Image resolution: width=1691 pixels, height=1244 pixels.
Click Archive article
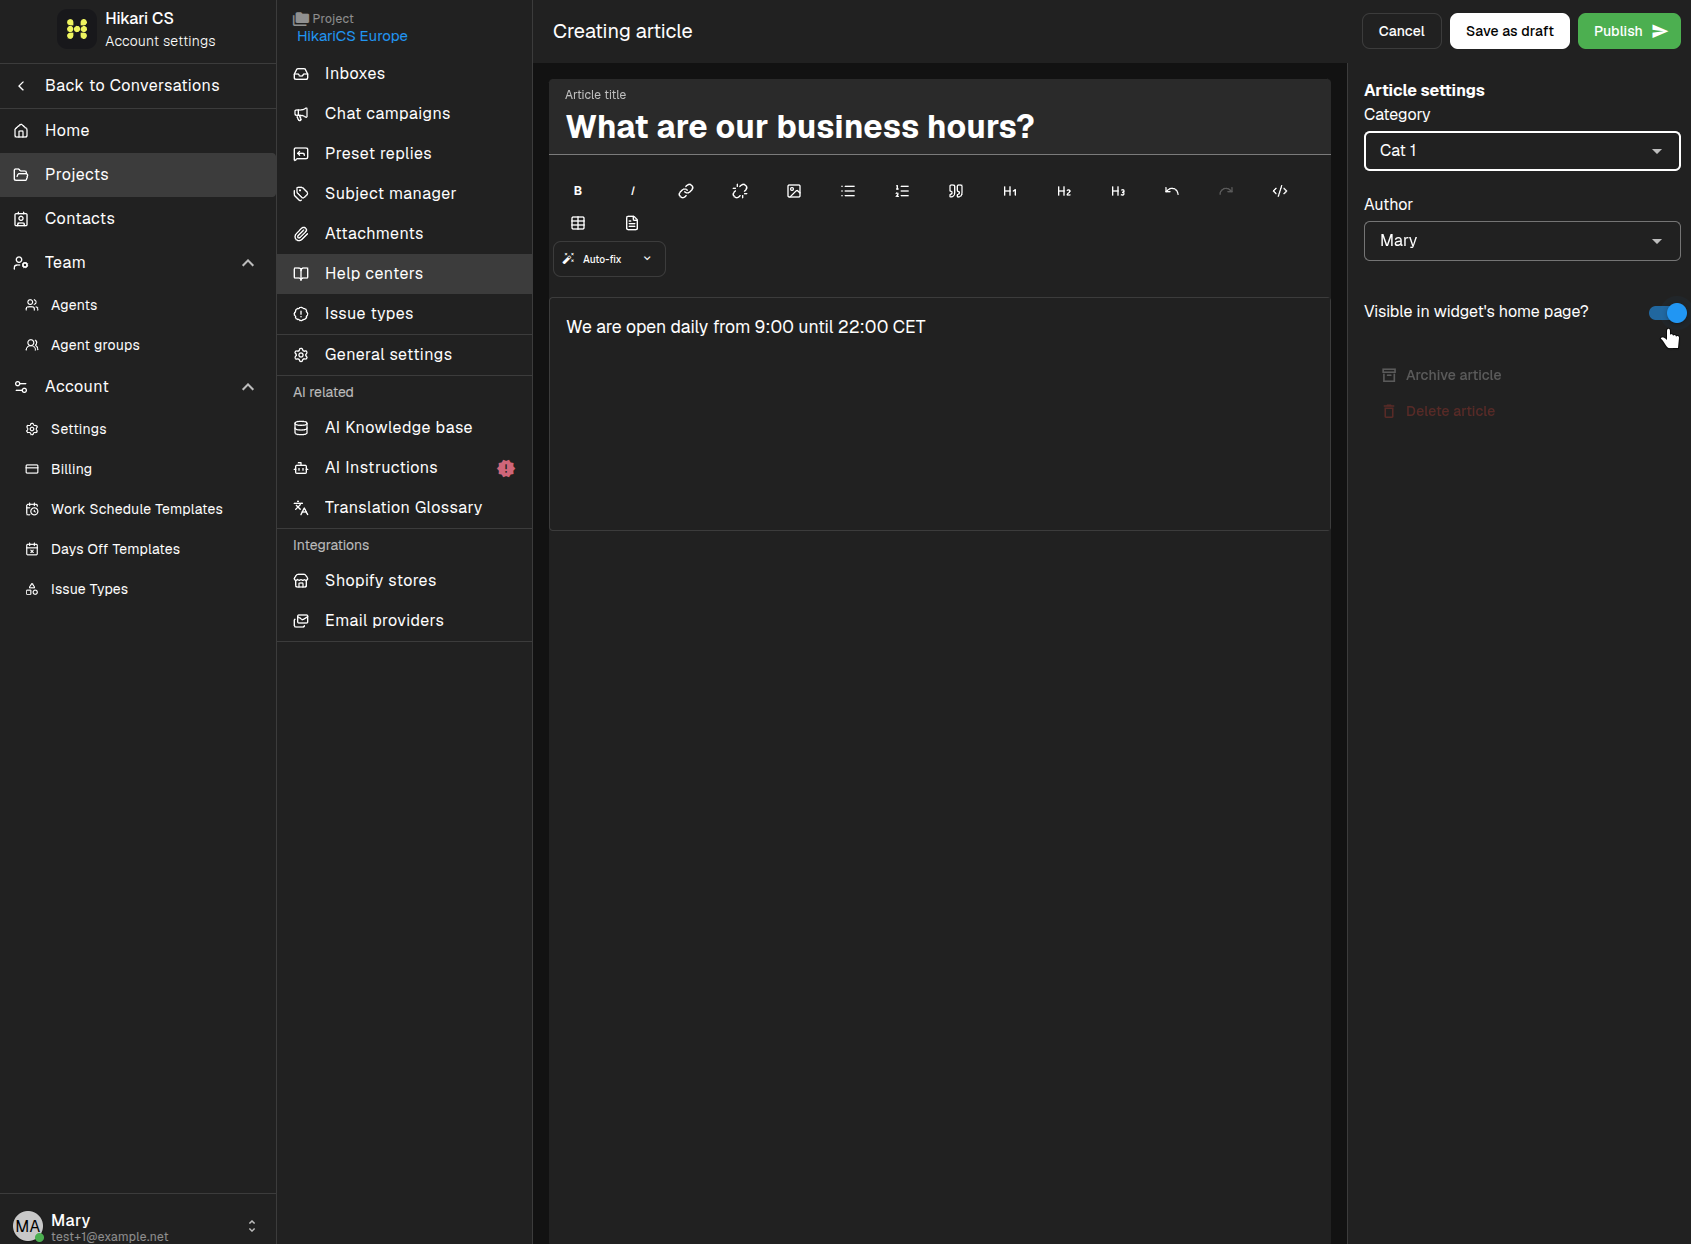1441,375
